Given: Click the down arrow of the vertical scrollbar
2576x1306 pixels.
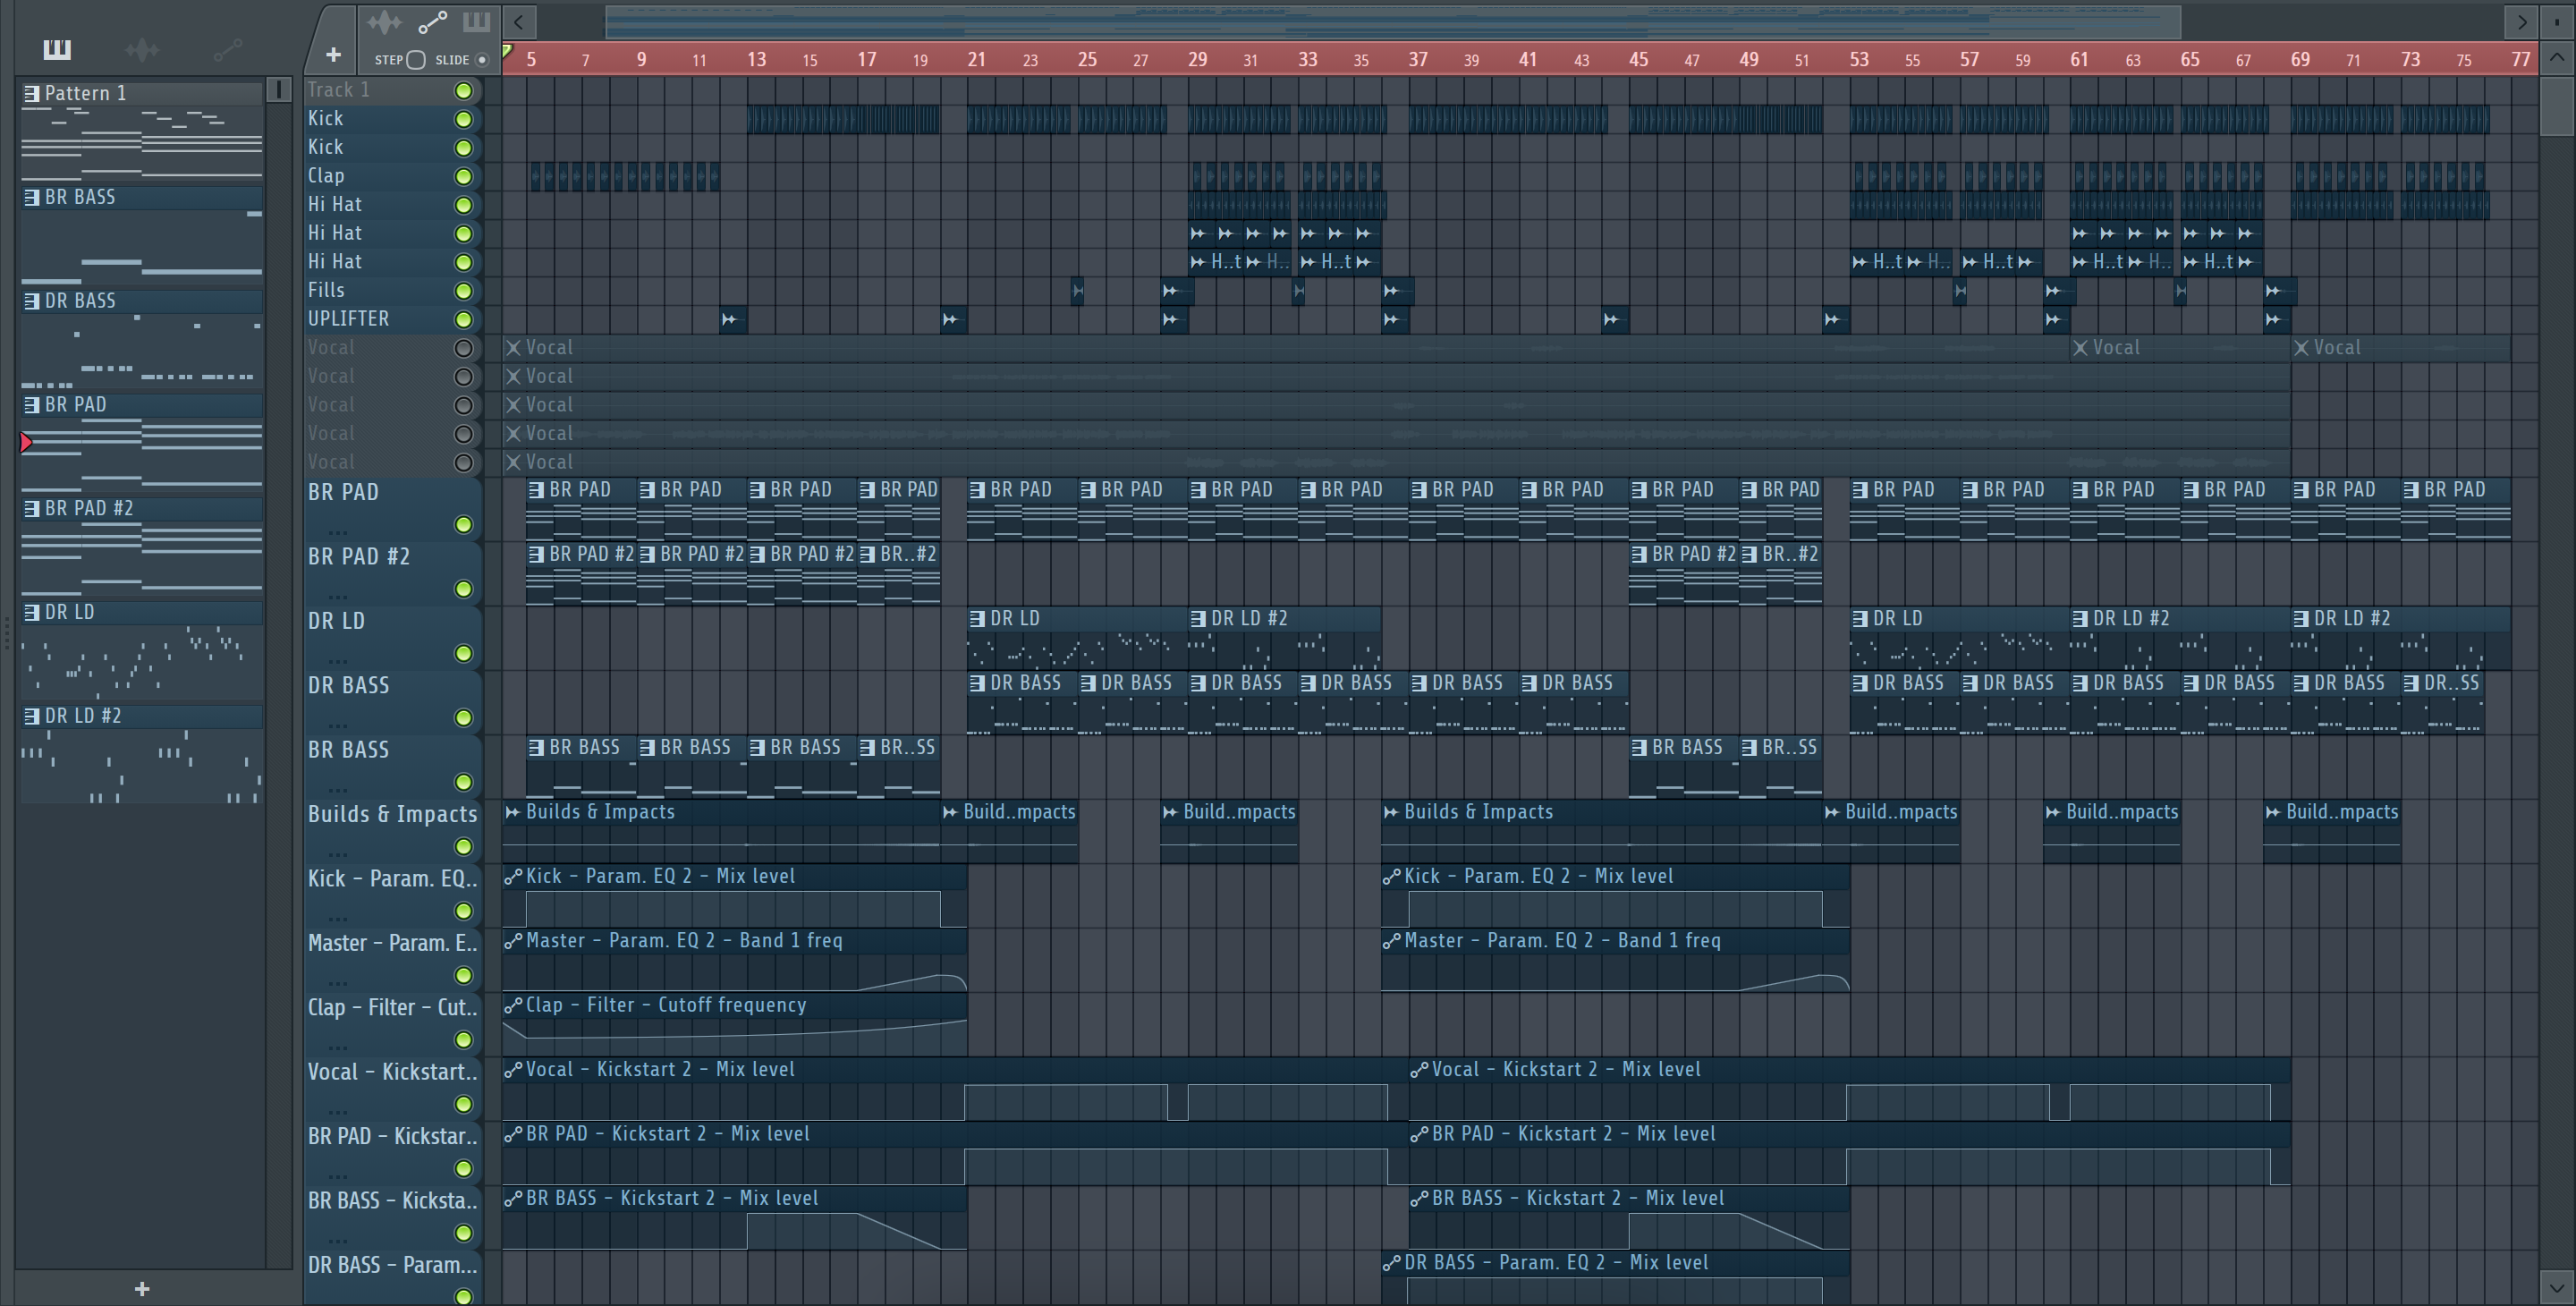Looking at the screenshot, I should click(x=2557, y=1286).
